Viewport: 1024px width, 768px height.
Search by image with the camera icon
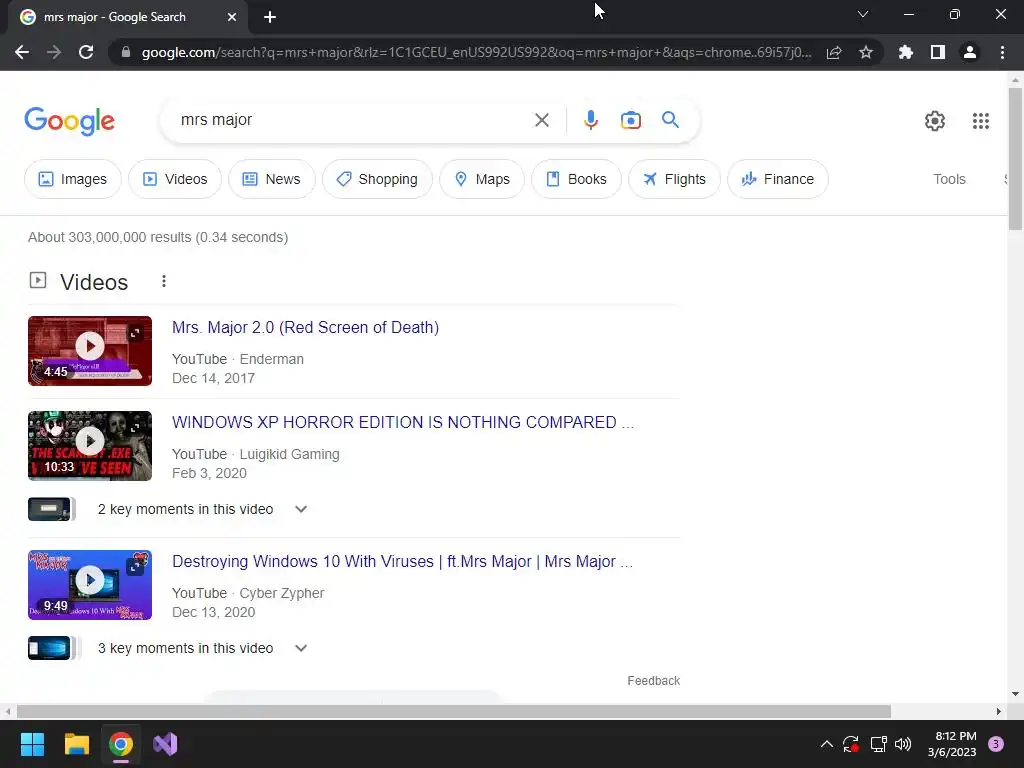pos(631,120)
